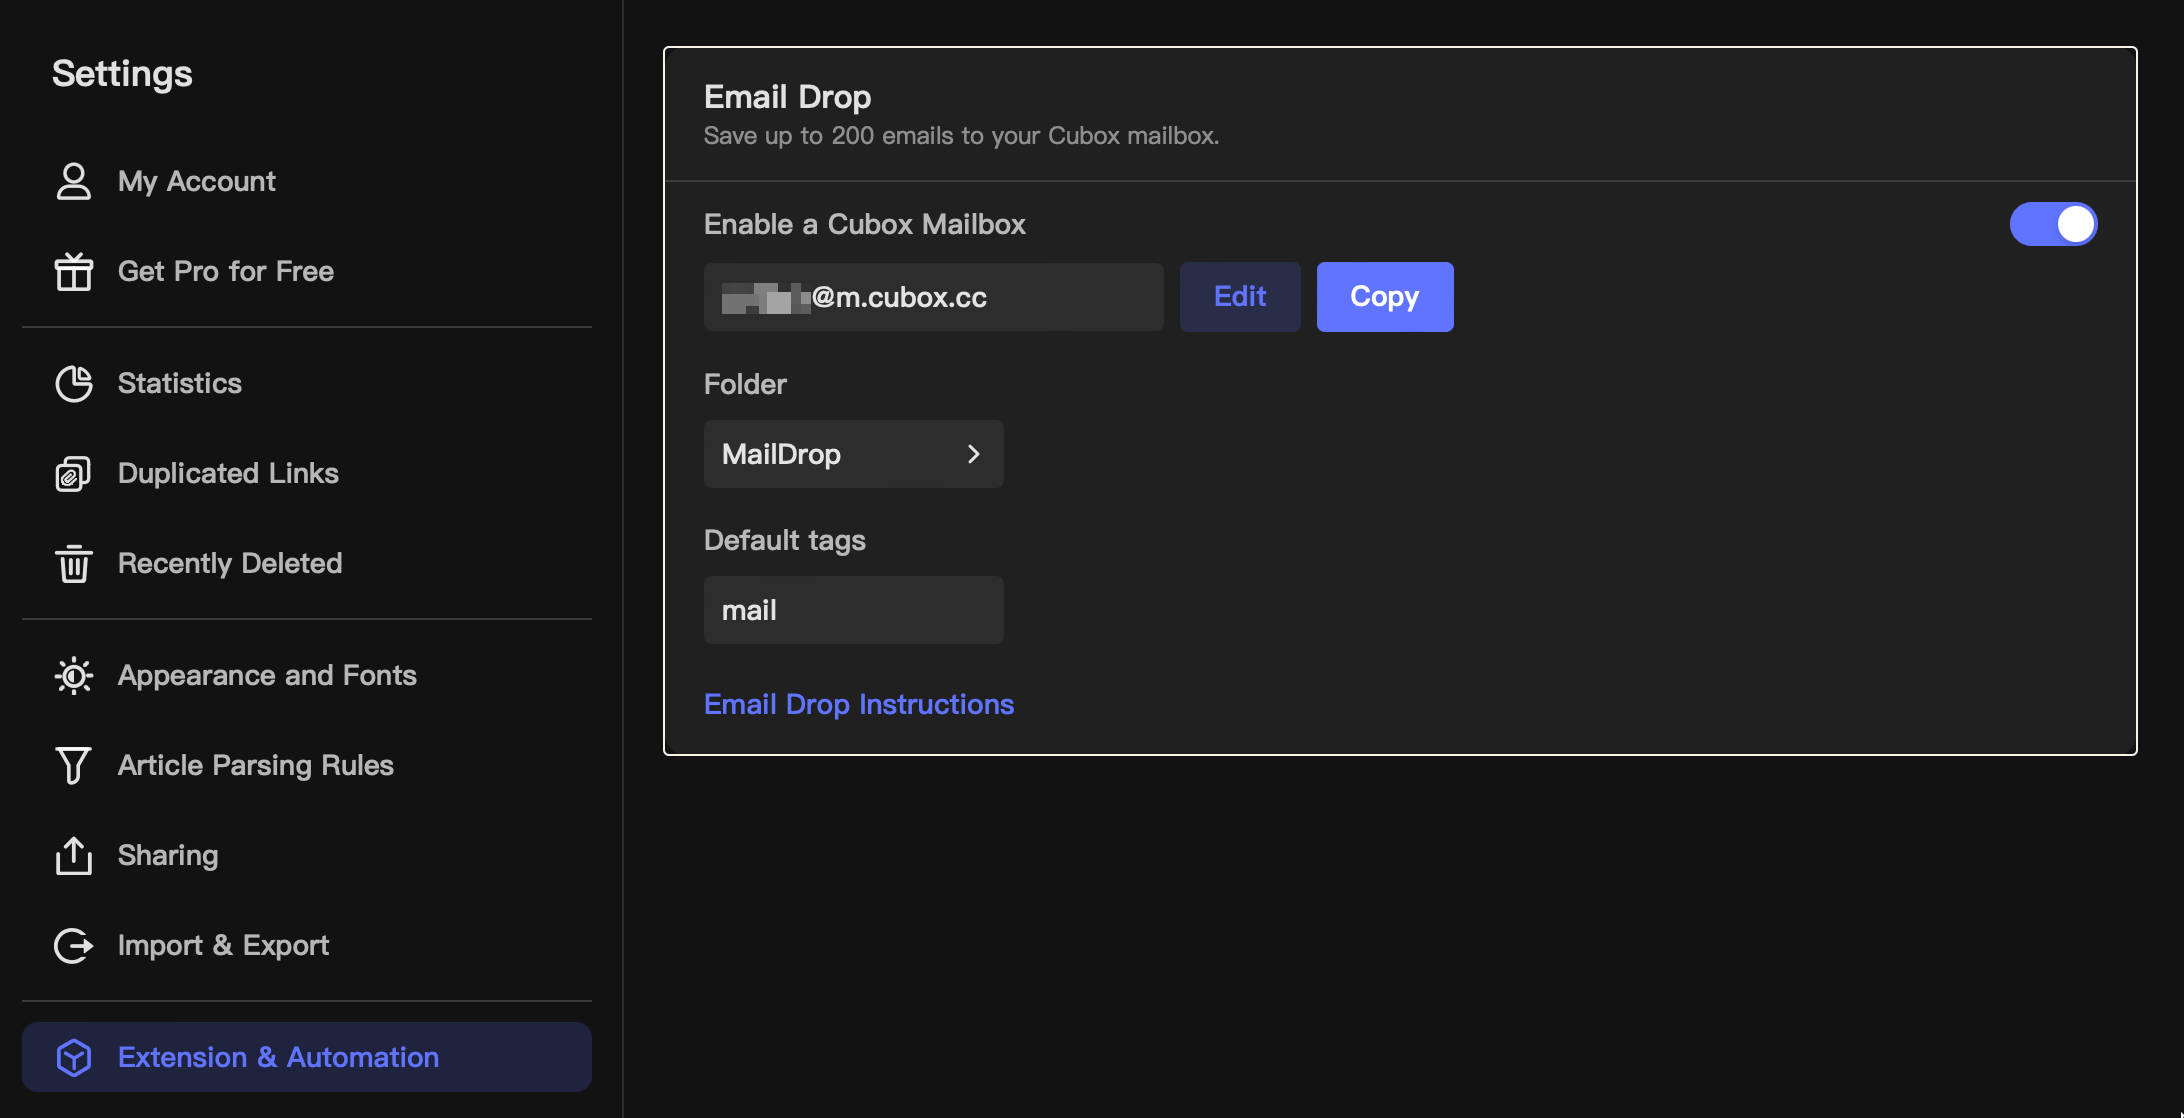Click the @m.cubox.cc email address field
Image resolution: width=2184 pixels, height=1118 pixels.
[933, 297]
